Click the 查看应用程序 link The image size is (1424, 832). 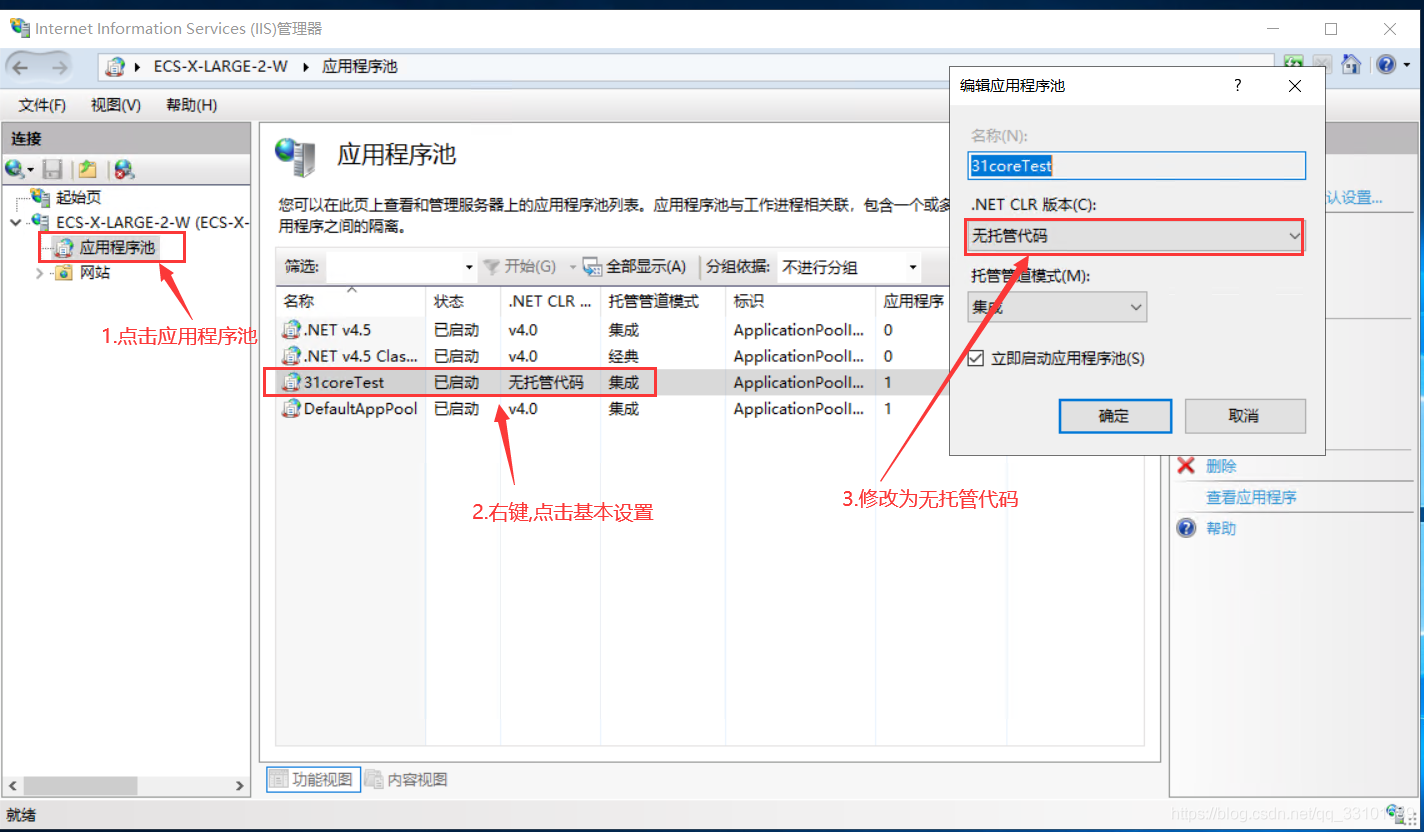(1251, 497)
